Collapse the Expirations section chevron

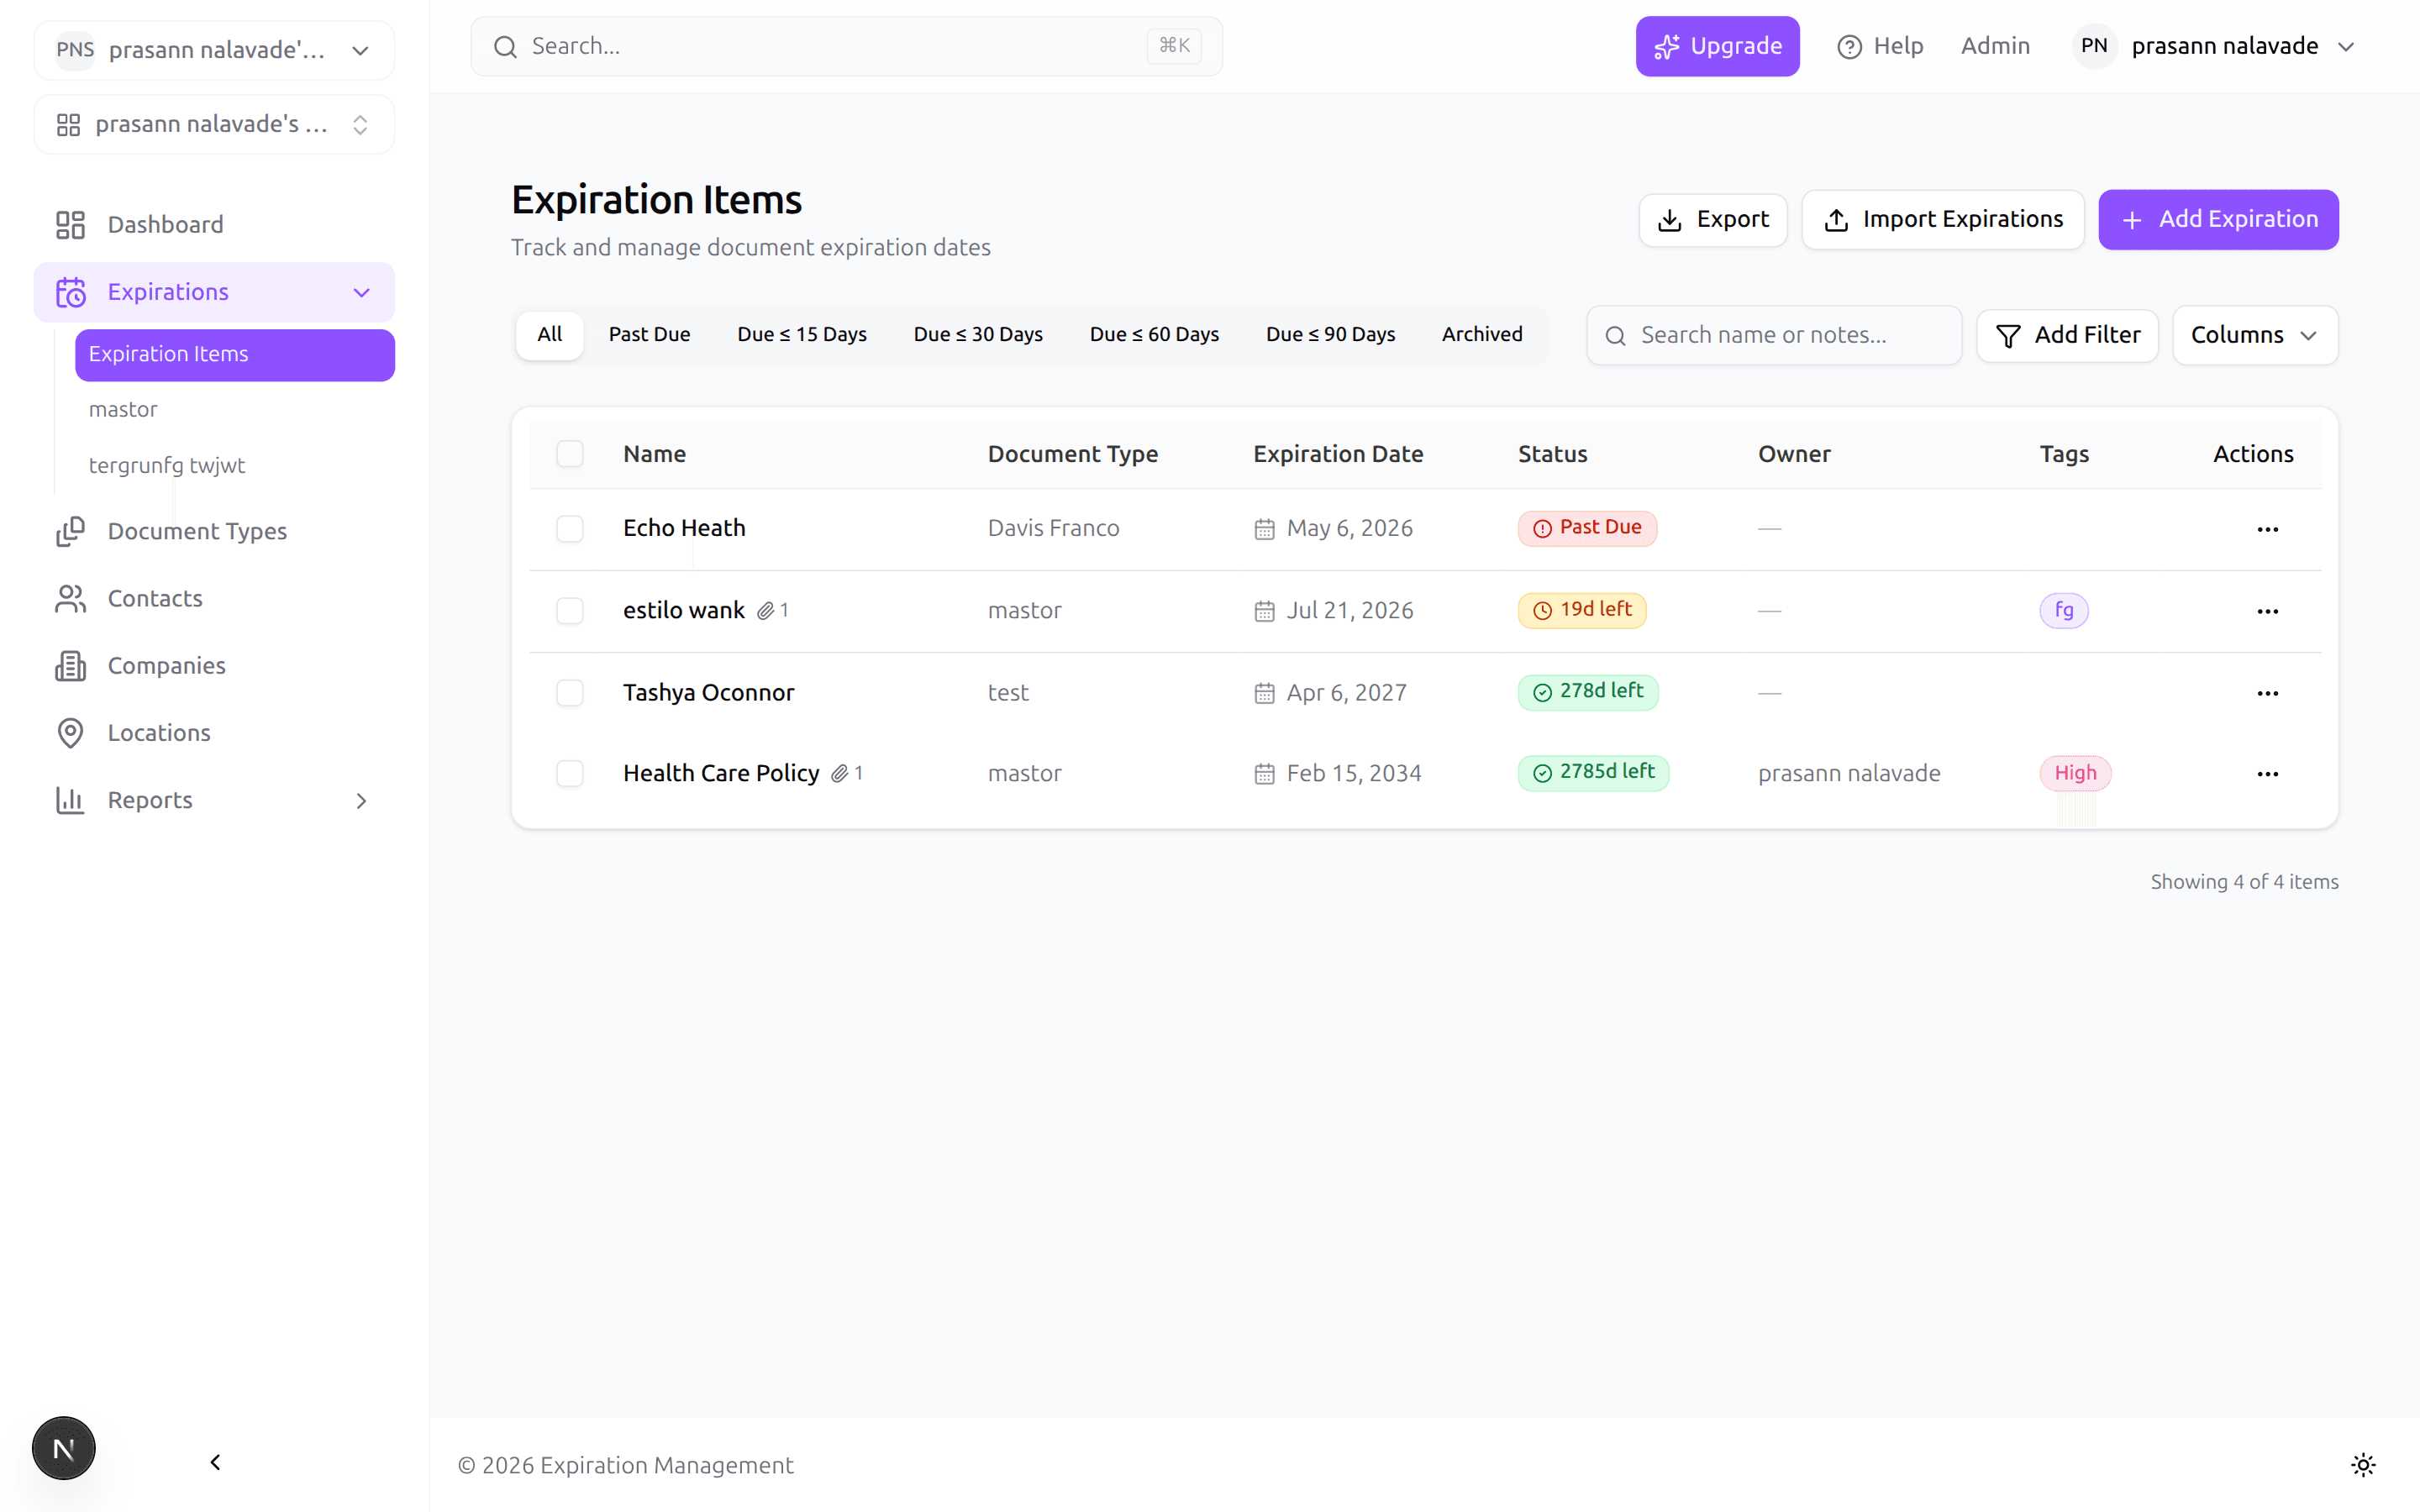point(361,292)
